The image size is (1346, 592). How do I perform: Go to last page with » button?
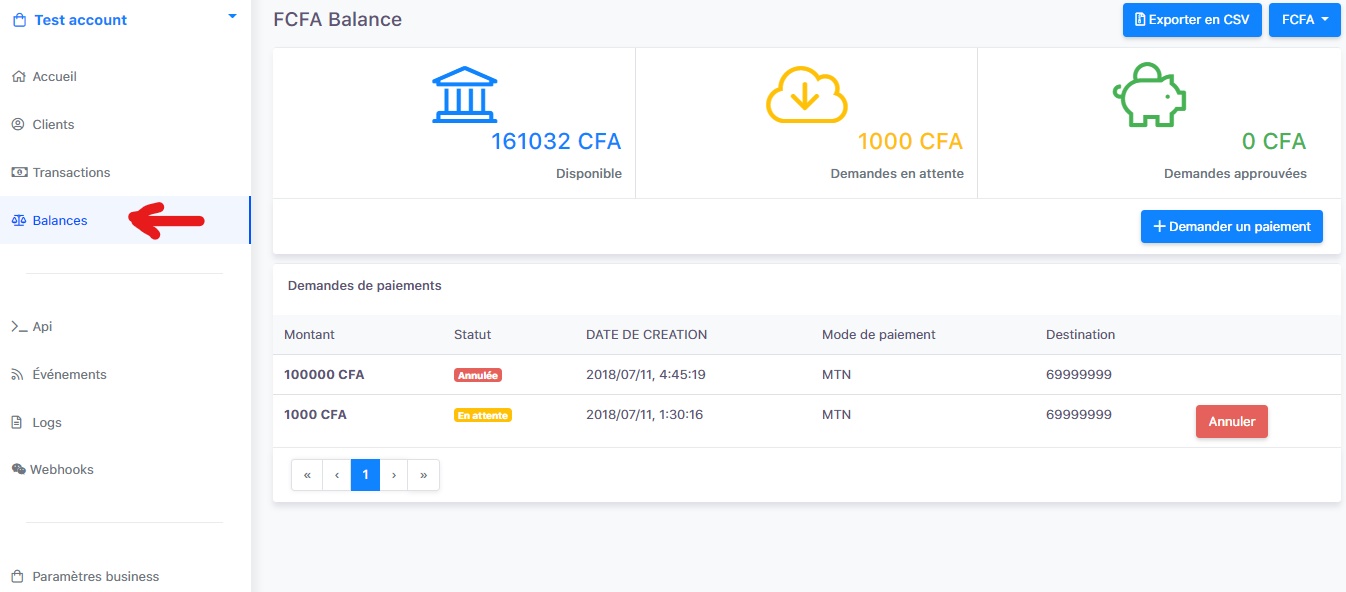[424, 475]
